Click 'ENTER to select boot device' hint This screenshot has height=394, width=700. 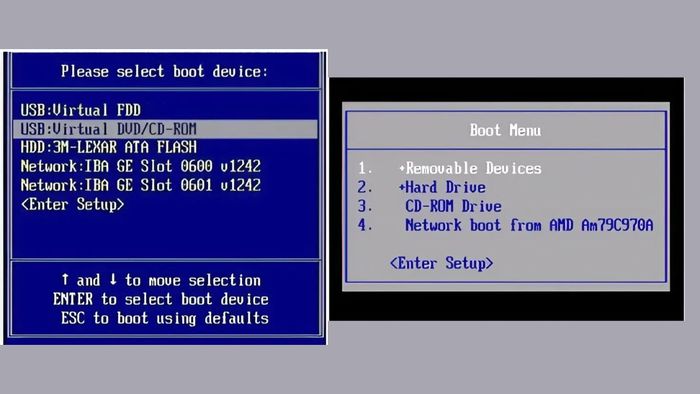[161, 299]
